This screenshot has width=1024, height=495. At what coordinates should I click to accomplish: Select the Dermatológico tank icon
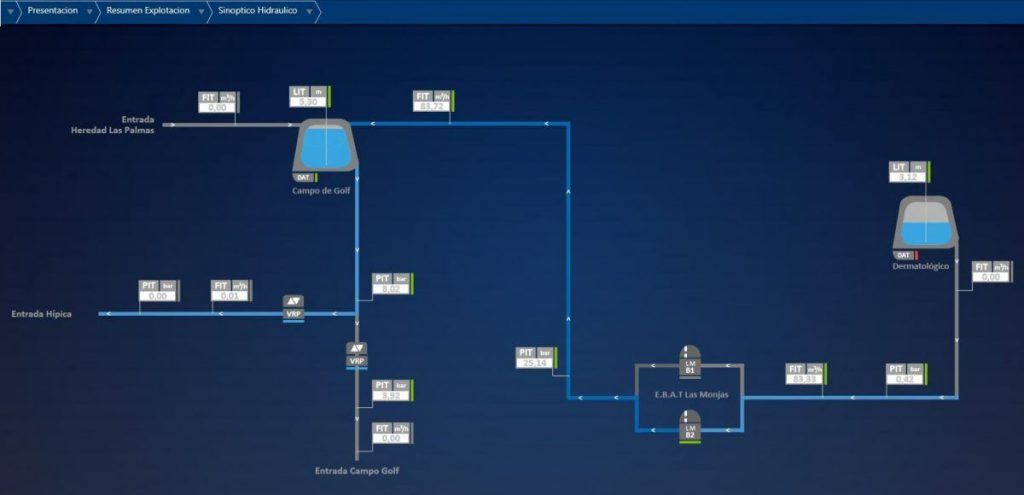(x=926, y=222)
